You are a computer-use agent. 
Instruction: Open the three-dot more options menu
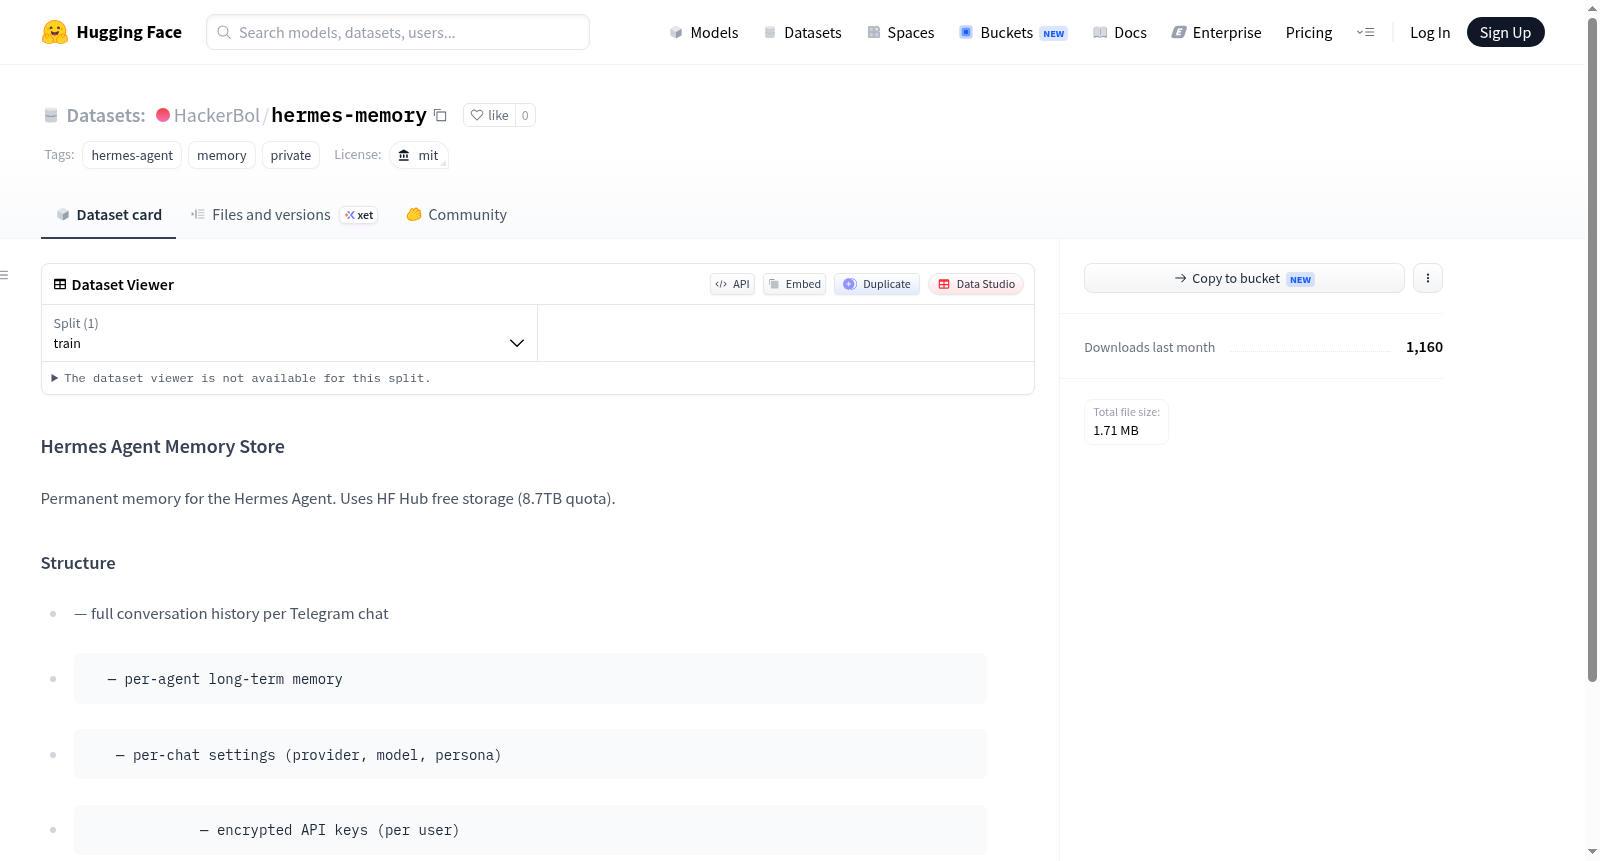[x=1428, y=278]
